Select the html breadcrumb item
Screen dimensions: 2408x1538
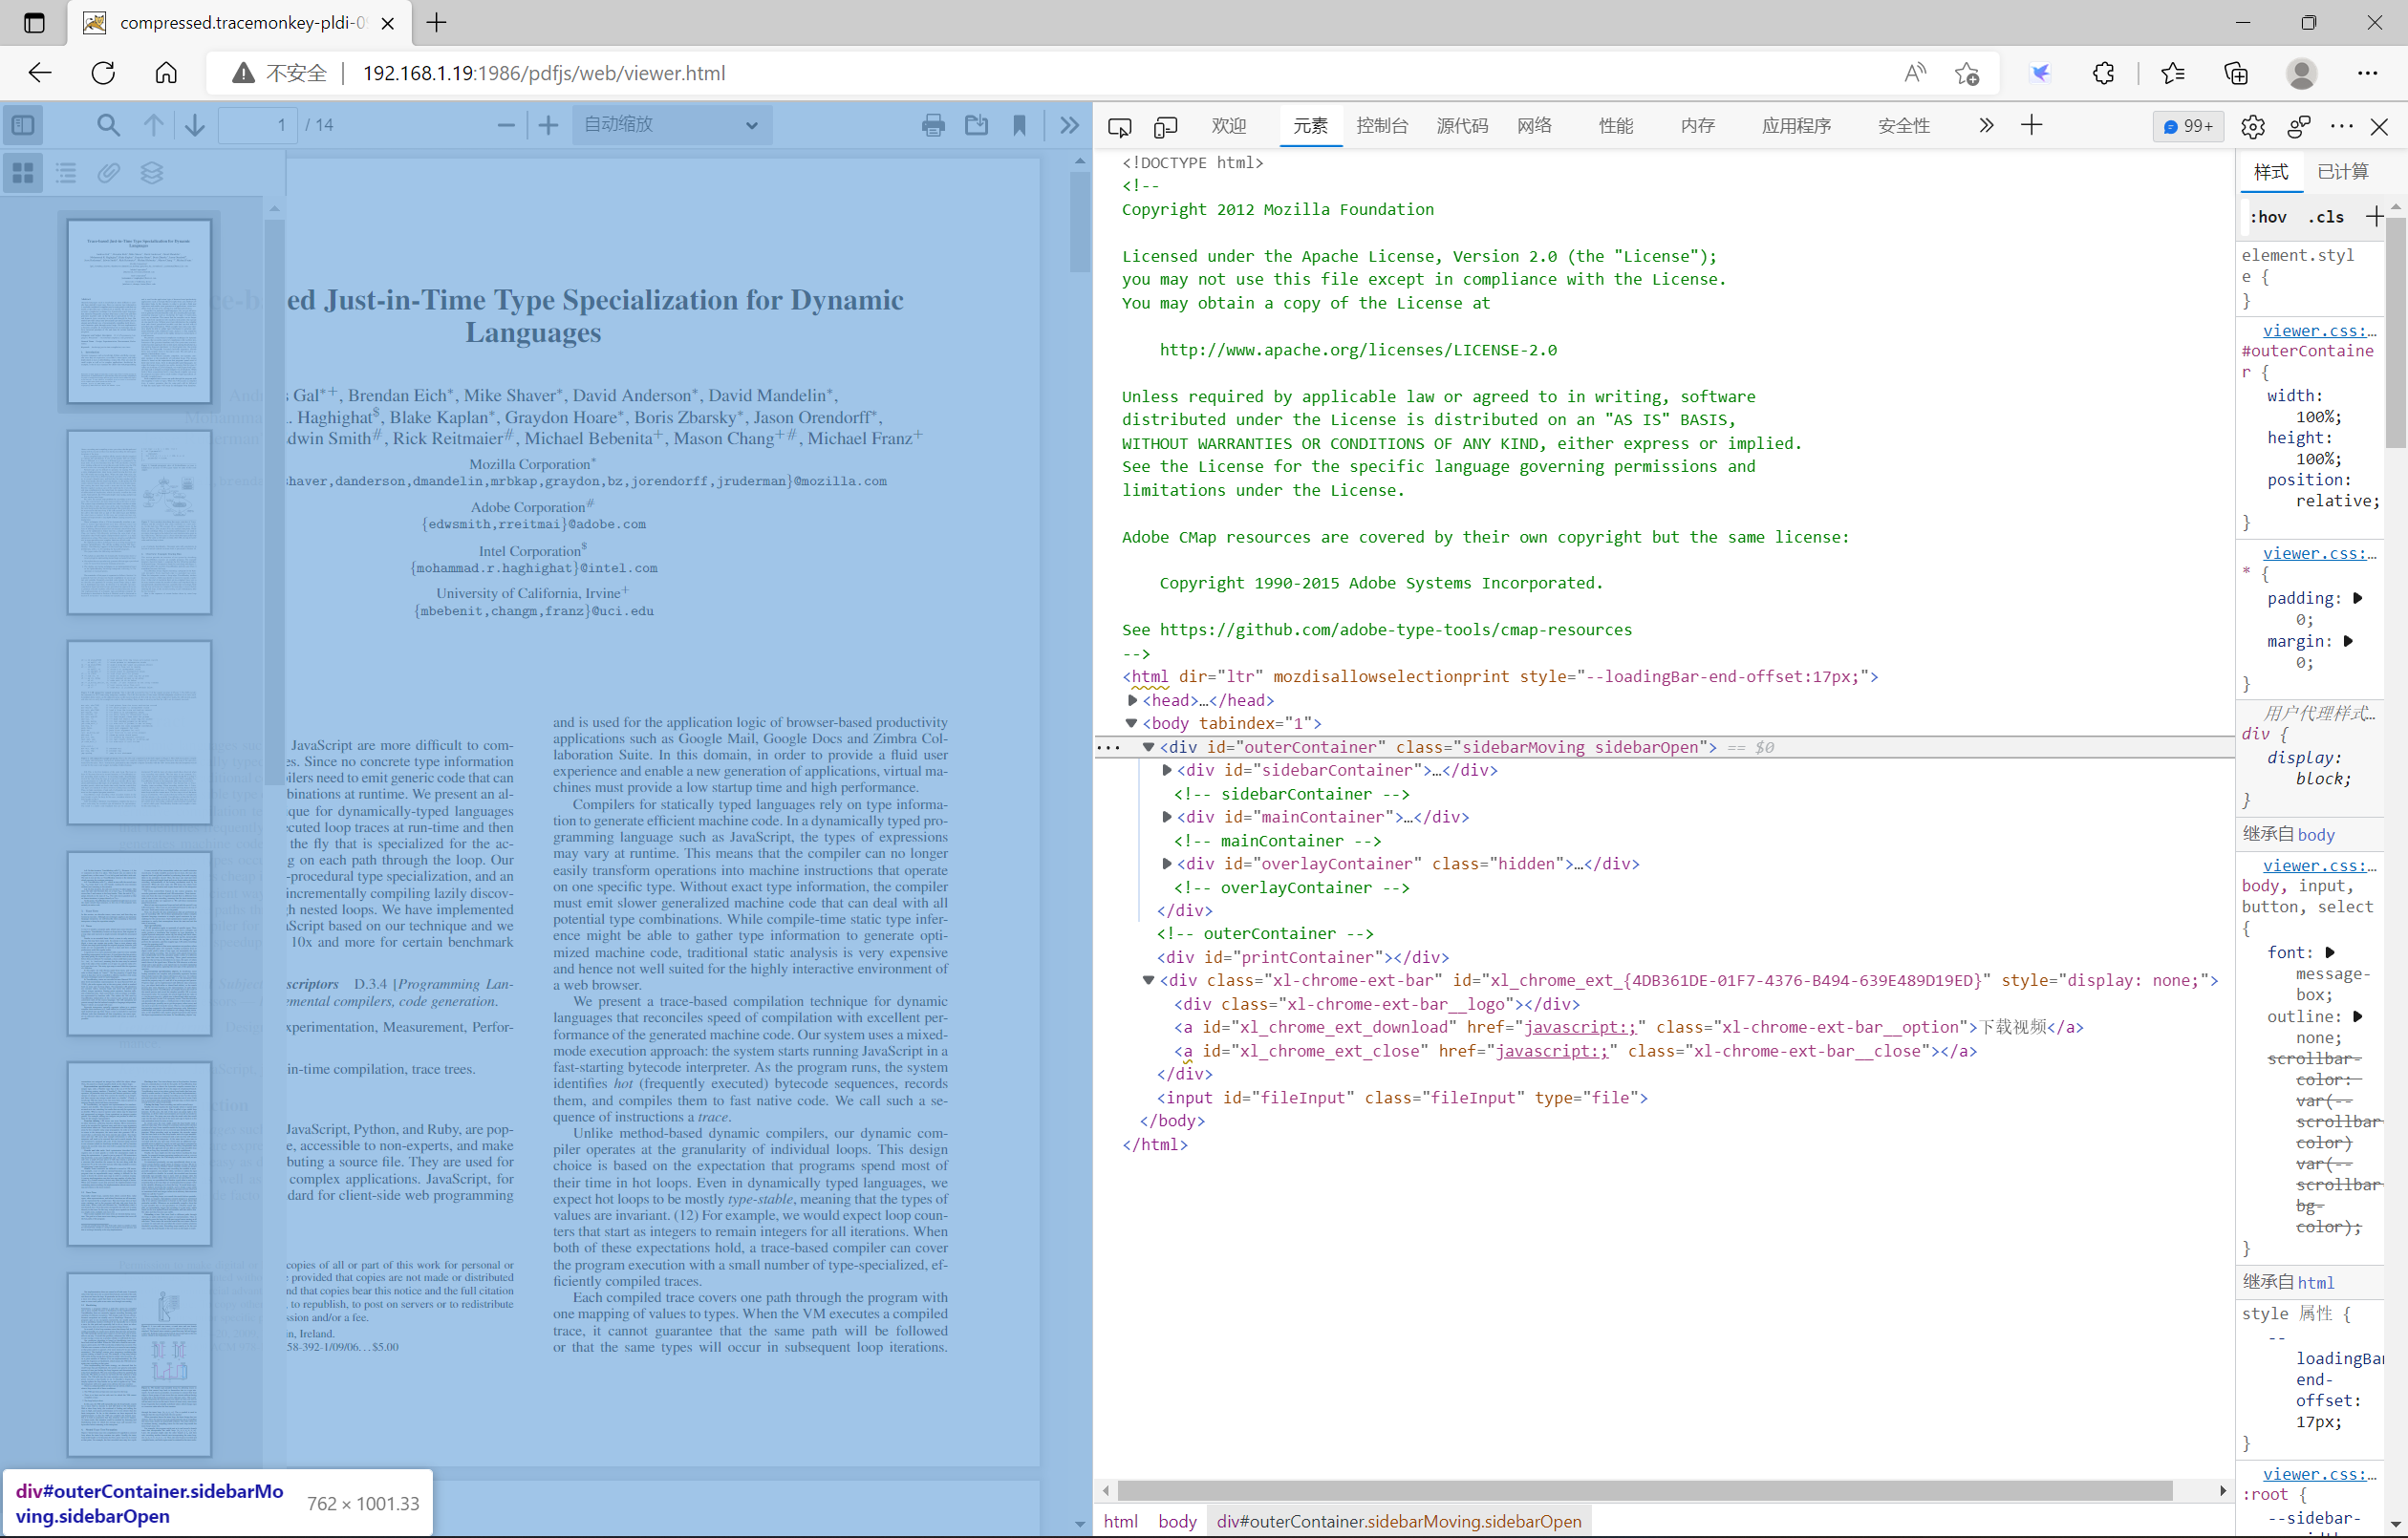1120,1521
